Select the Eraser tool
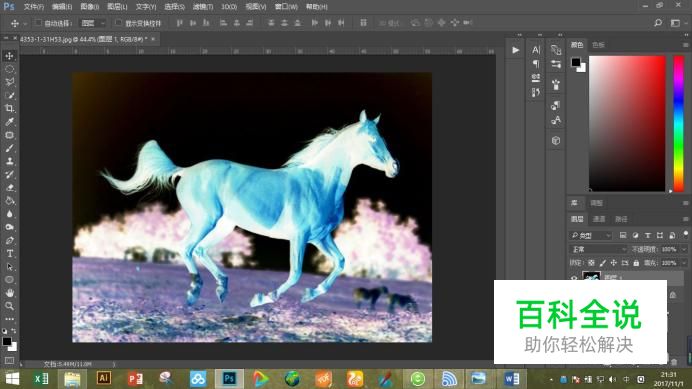The height and width of the screenshot is (389, 692). point(9,188)
